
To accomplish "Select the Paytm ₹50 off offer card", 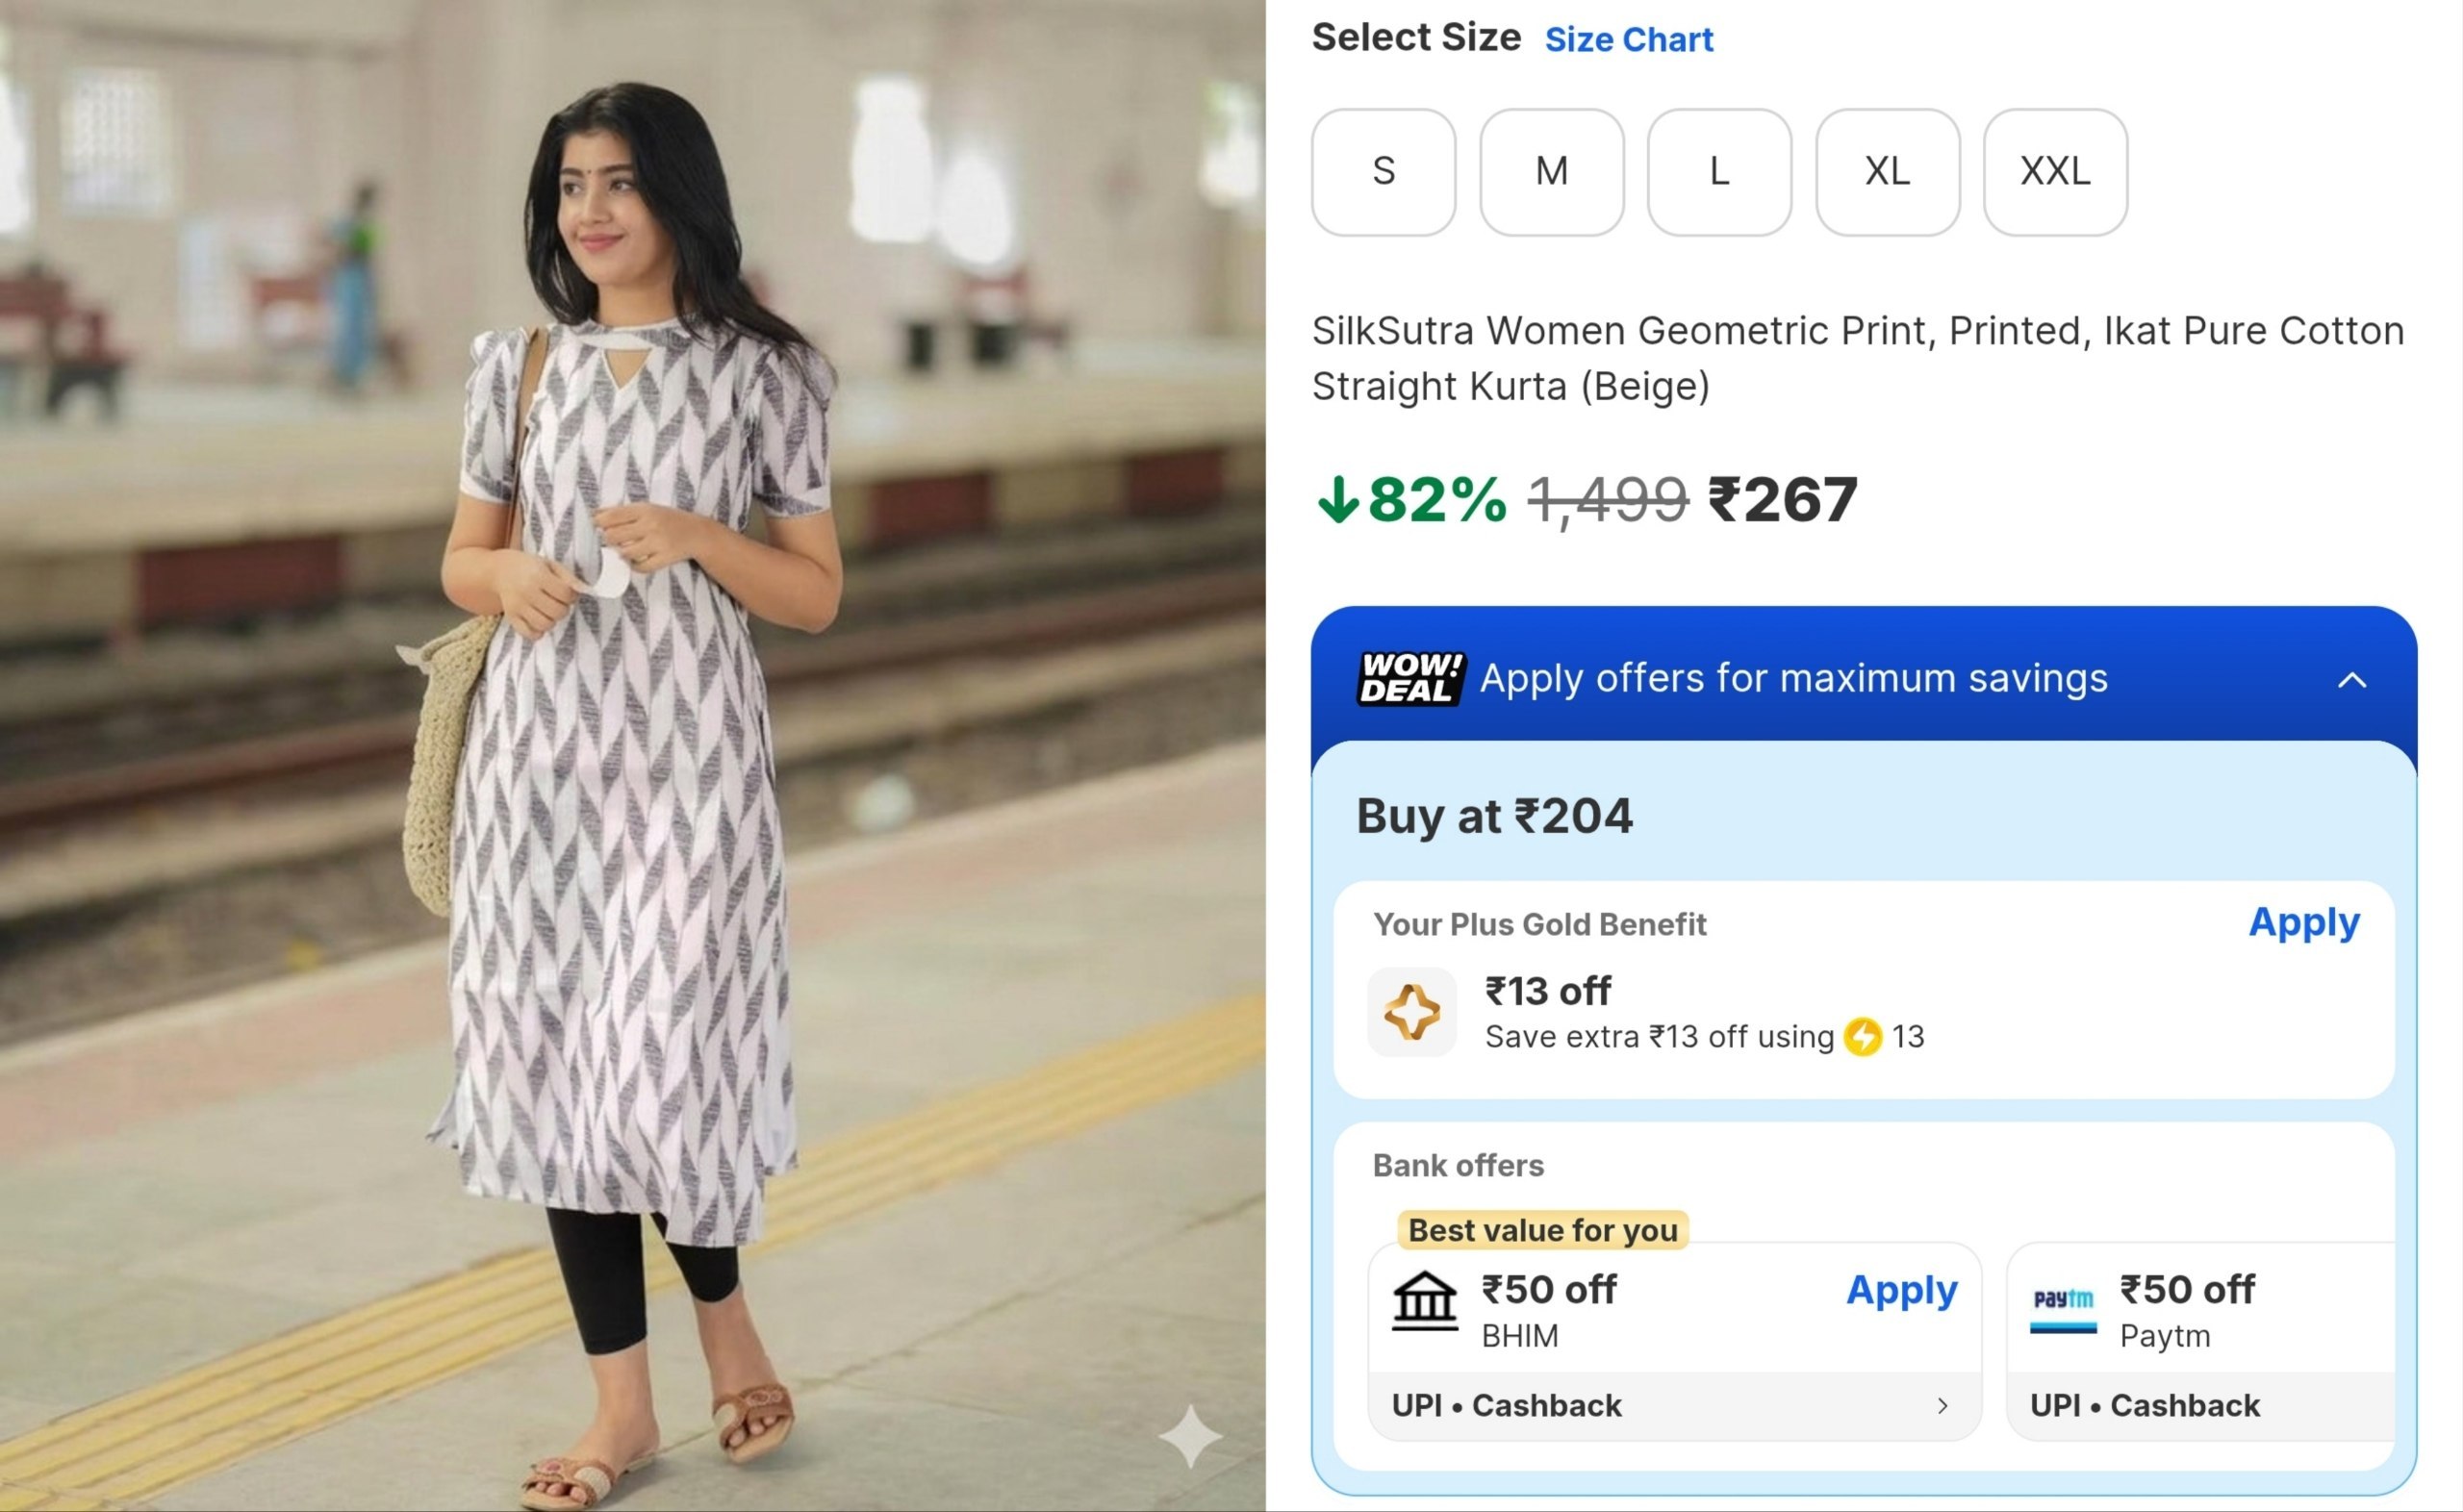I will click(x=2200, y=1340).
